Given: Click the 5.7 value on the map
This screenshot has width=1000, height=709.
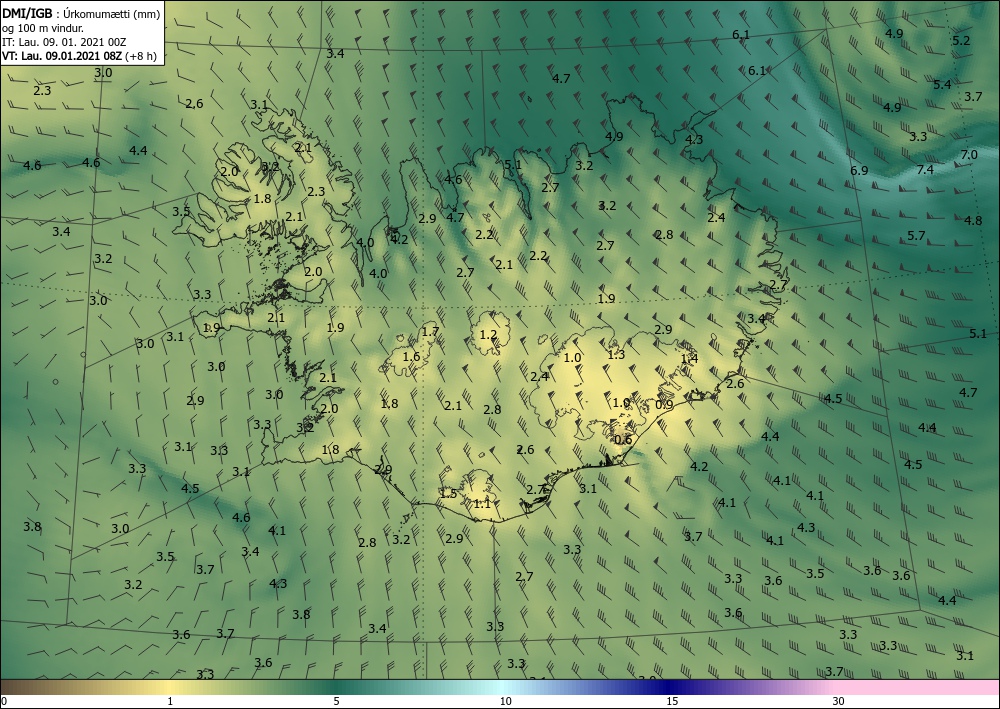Looking at the screenshot, I should pyautogui.click(x=916, y=236).
